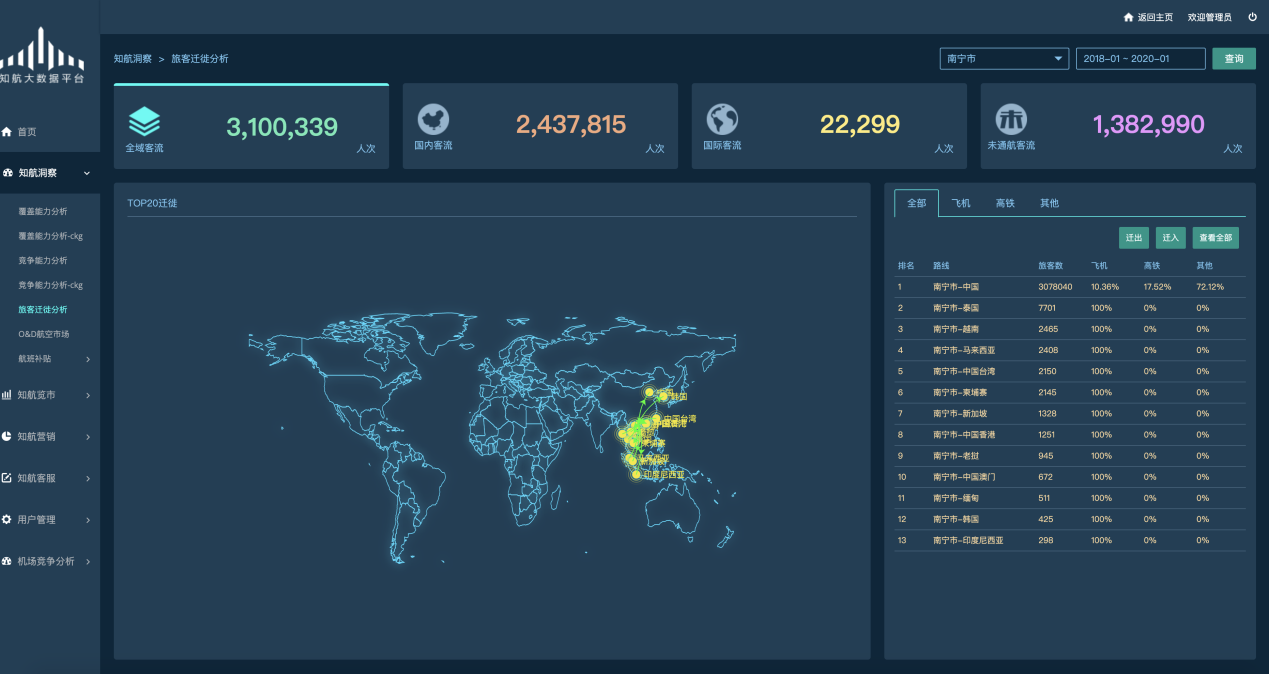Screen dimensions: 1269x674
Task: Click the home icon beside 返回主页
Action: [1129, 17]
